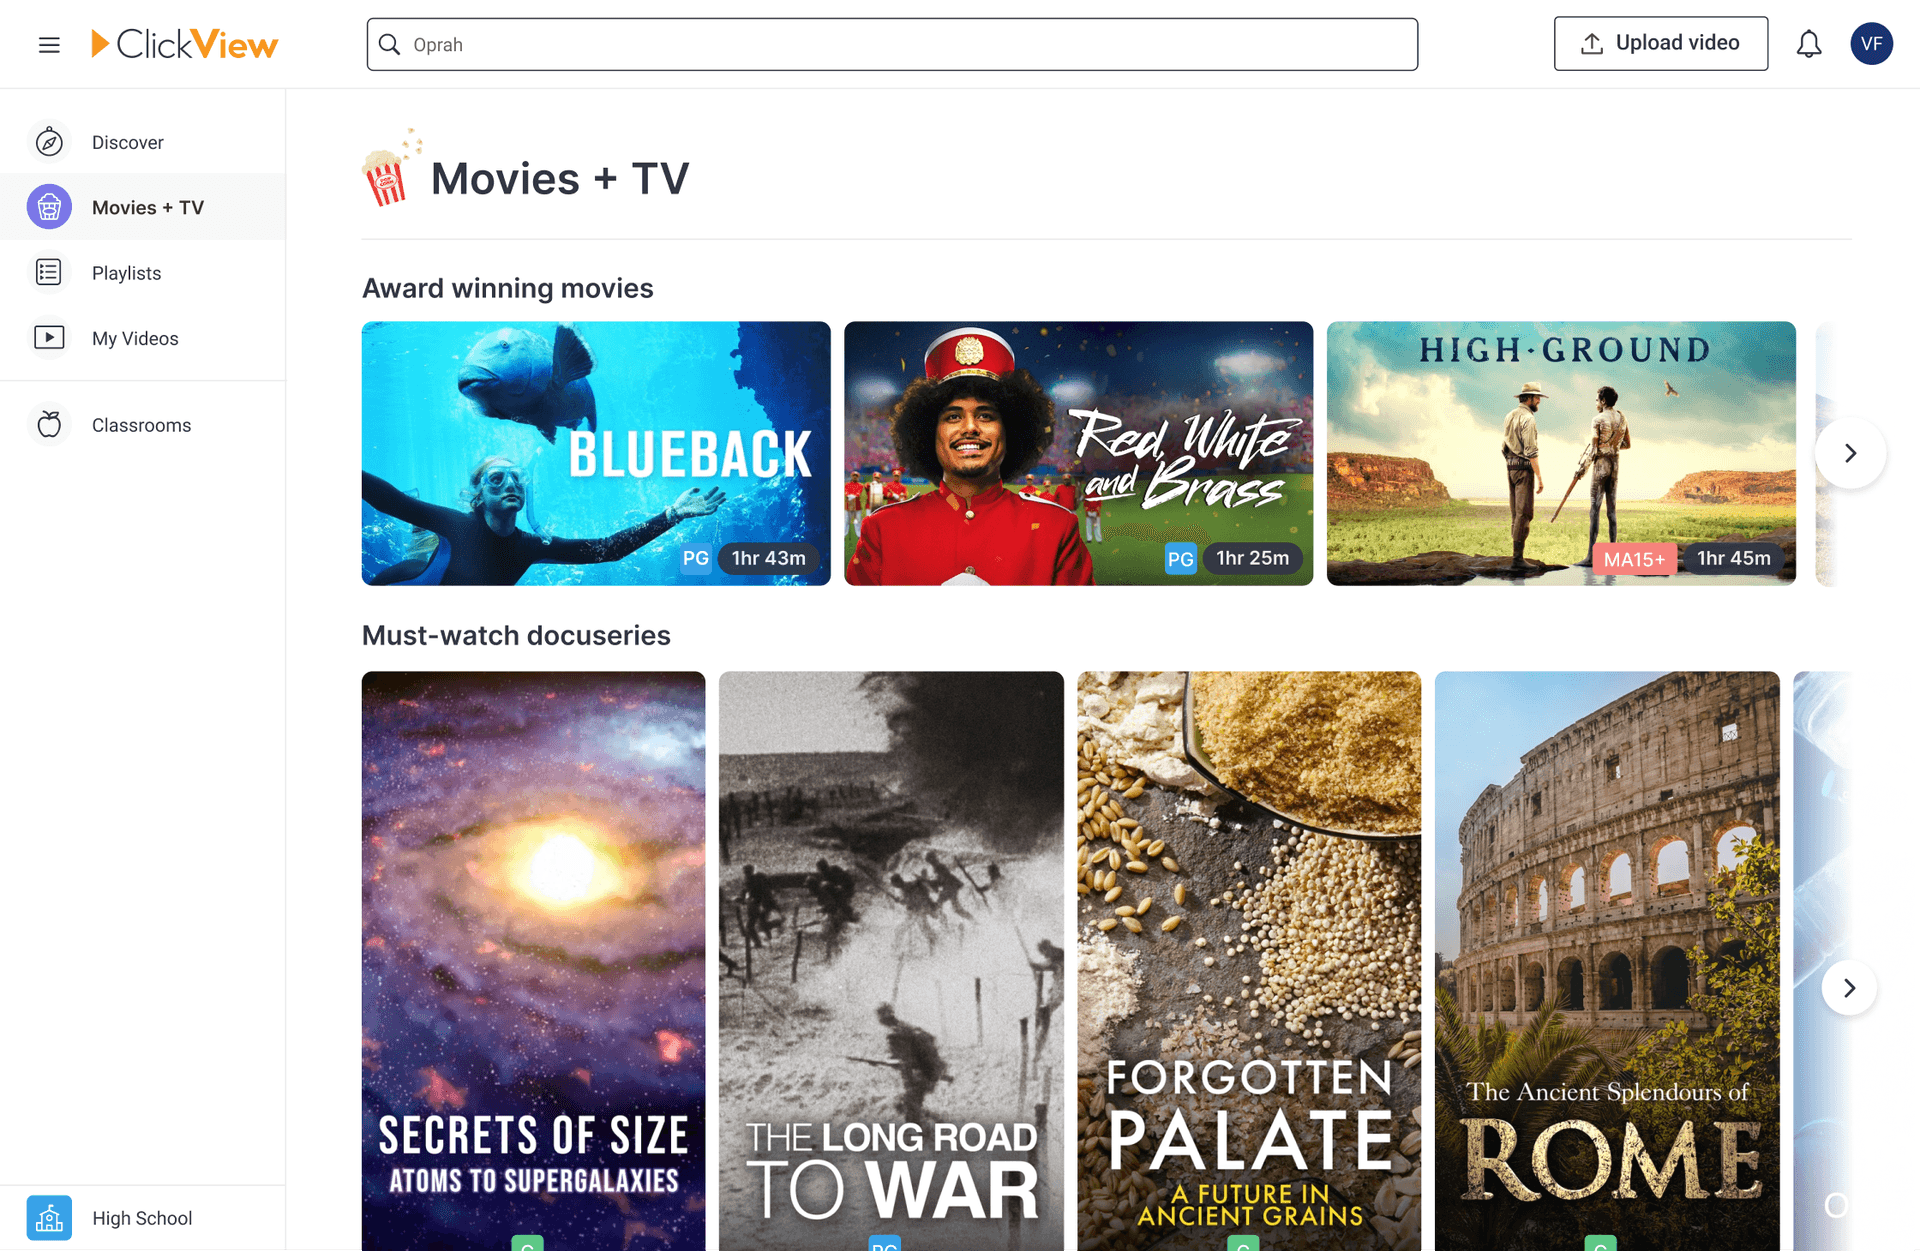Image resolution: width=1920 pixels, height=1251 pixels.
Task: Play the Blueback movie thumbnail
Action: click(595, 453)
